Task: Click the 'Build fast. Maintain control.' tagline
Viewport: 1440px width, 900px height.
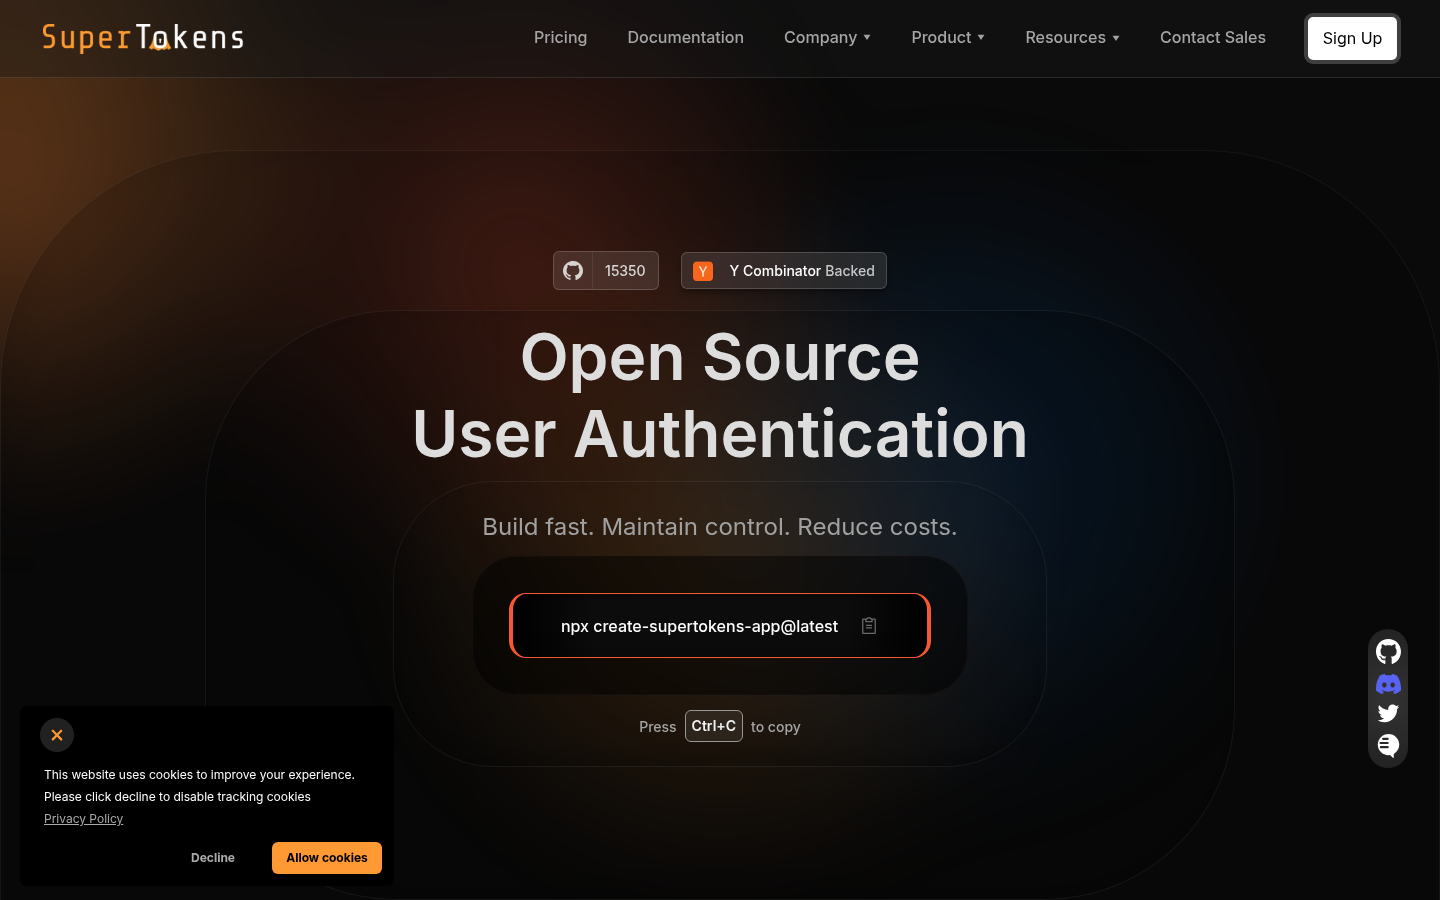Action: 720,527
